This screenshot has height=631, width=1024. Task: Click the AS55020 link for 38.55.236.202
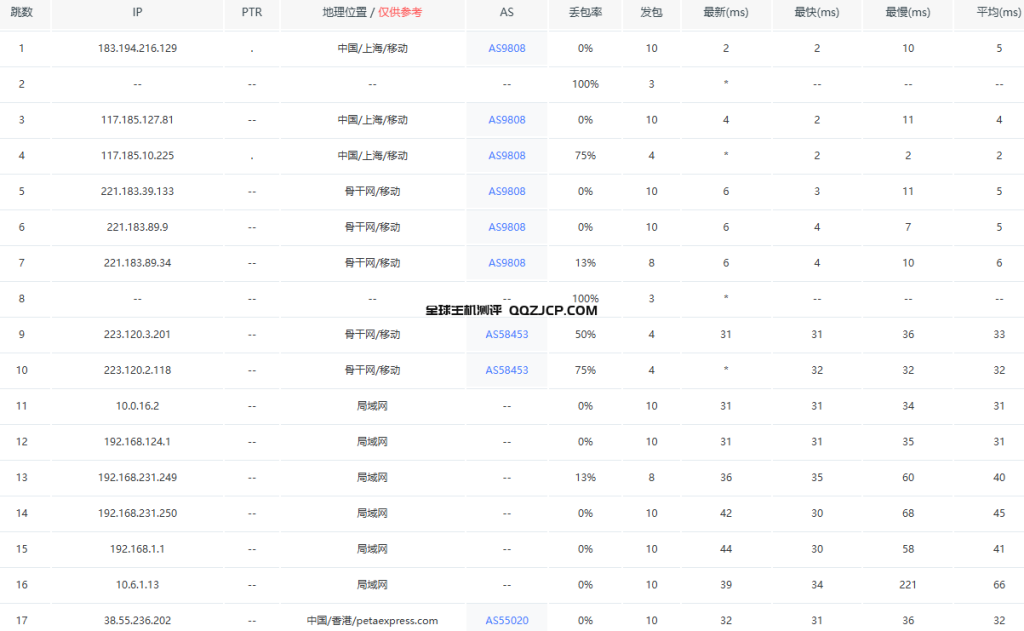[506, 620]
